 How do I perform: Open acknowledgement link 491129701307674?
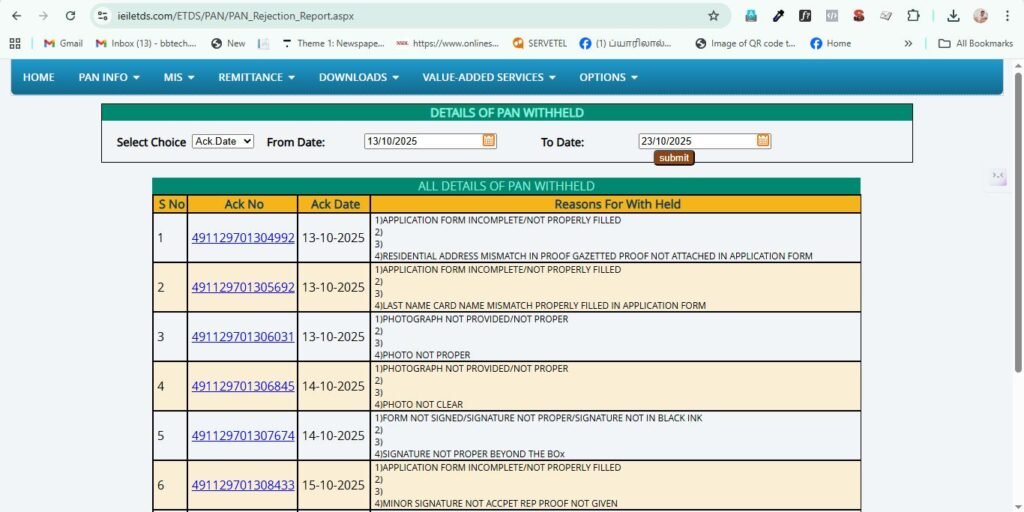tap(243, 436)
